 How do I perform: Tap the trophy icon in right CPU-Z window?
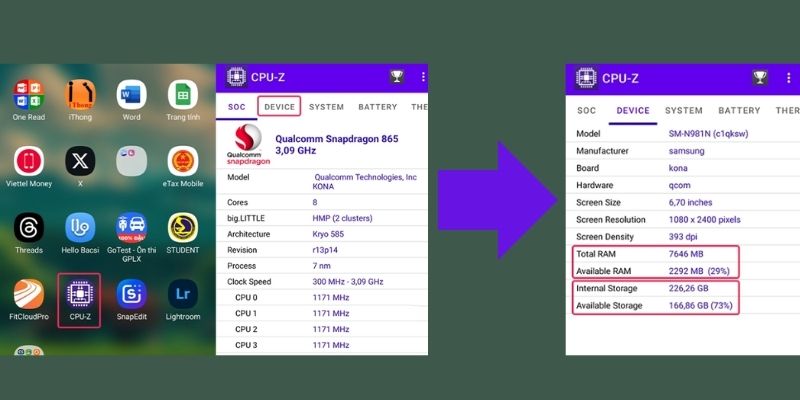pos(760,78)
